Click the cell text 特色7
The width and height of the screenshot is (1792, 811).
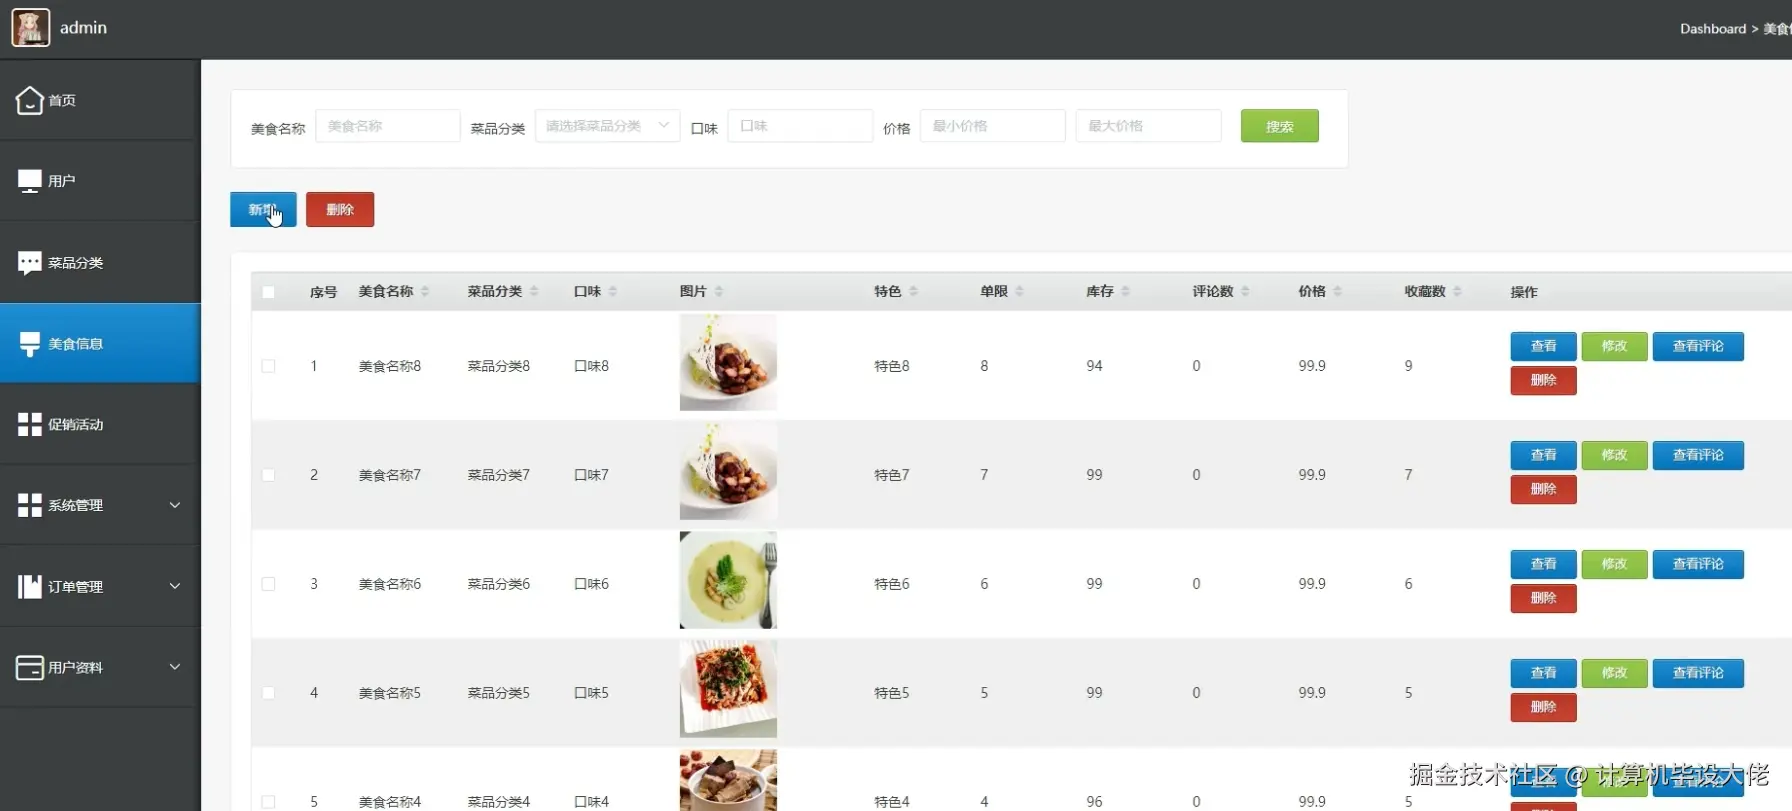pos(891,475)
